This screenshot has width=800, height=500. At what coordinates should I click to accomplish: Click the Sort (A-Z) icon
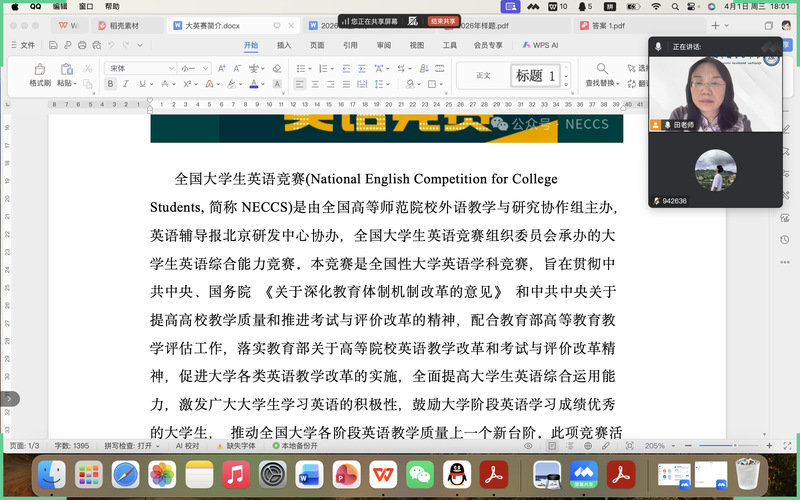tap(424, 68)
